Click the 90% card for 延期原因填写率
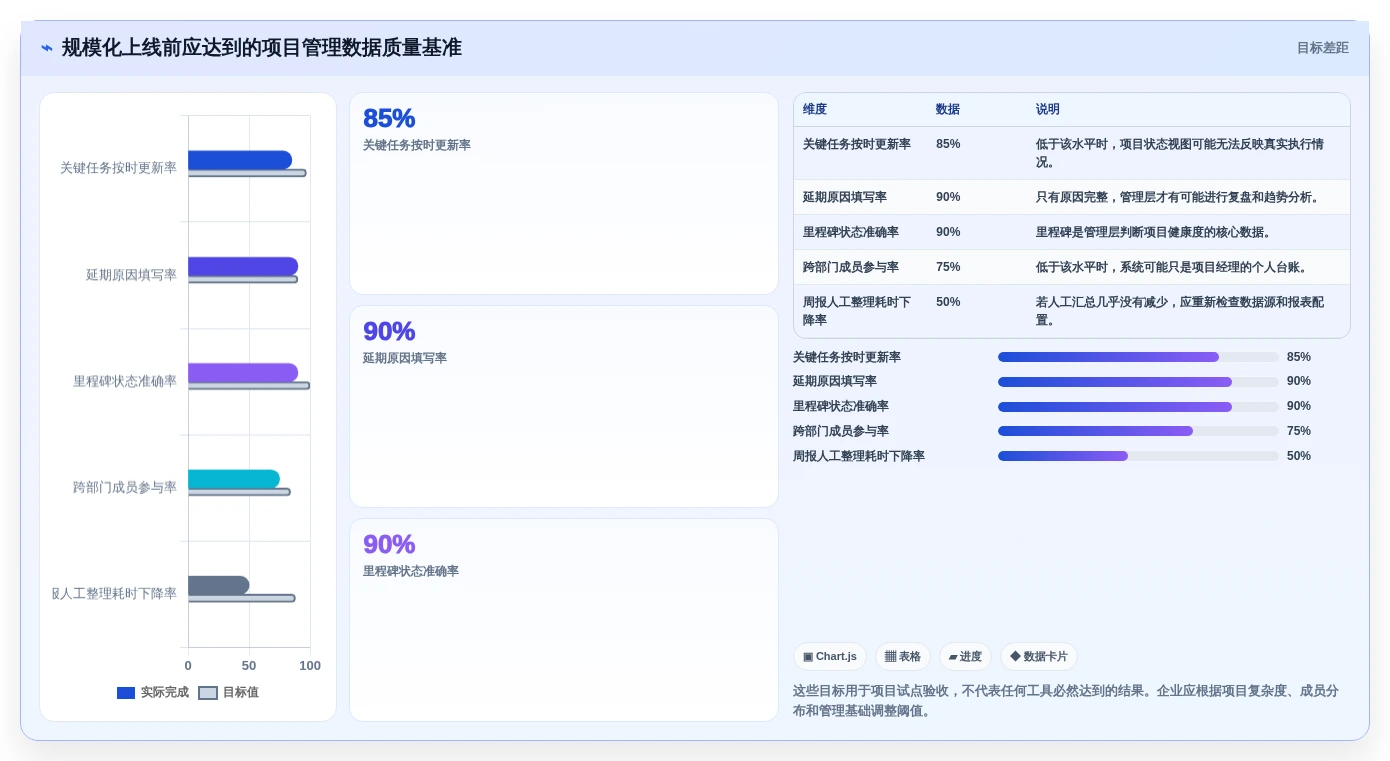Image resolution: width=1390 pixels, height=761 pixels. pos(564,407)
